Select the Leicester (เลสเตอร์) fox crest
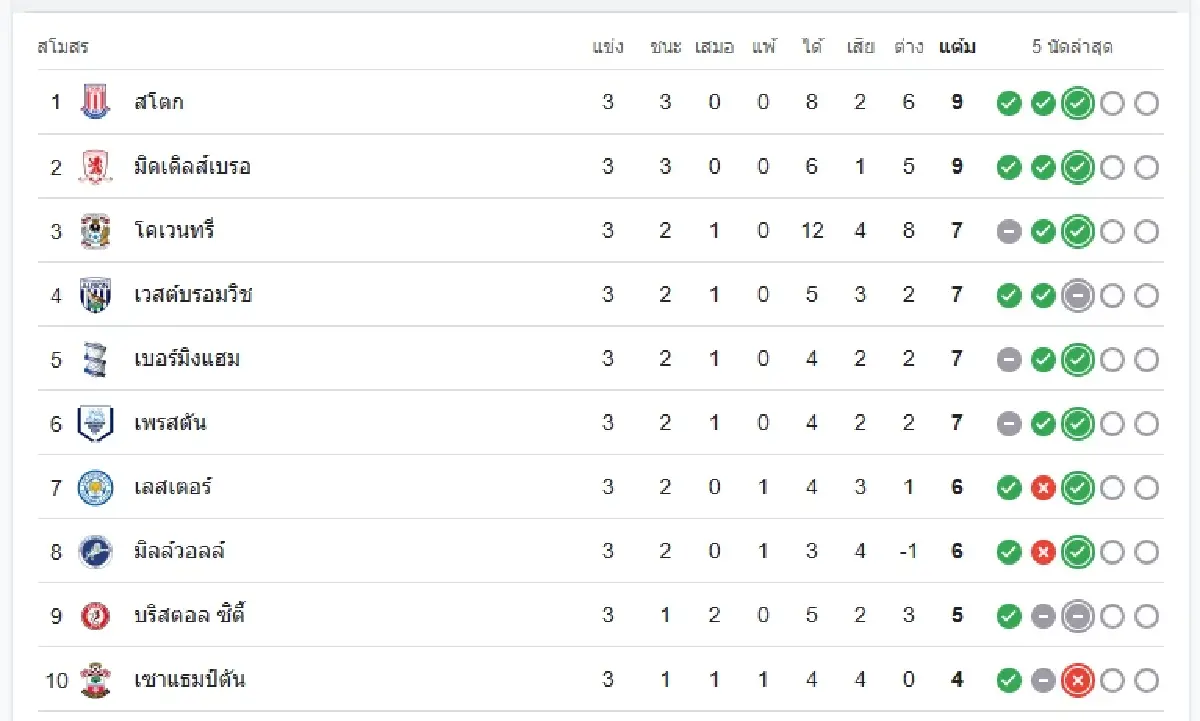The image size is (1200, 721). [x=94, y=488]
